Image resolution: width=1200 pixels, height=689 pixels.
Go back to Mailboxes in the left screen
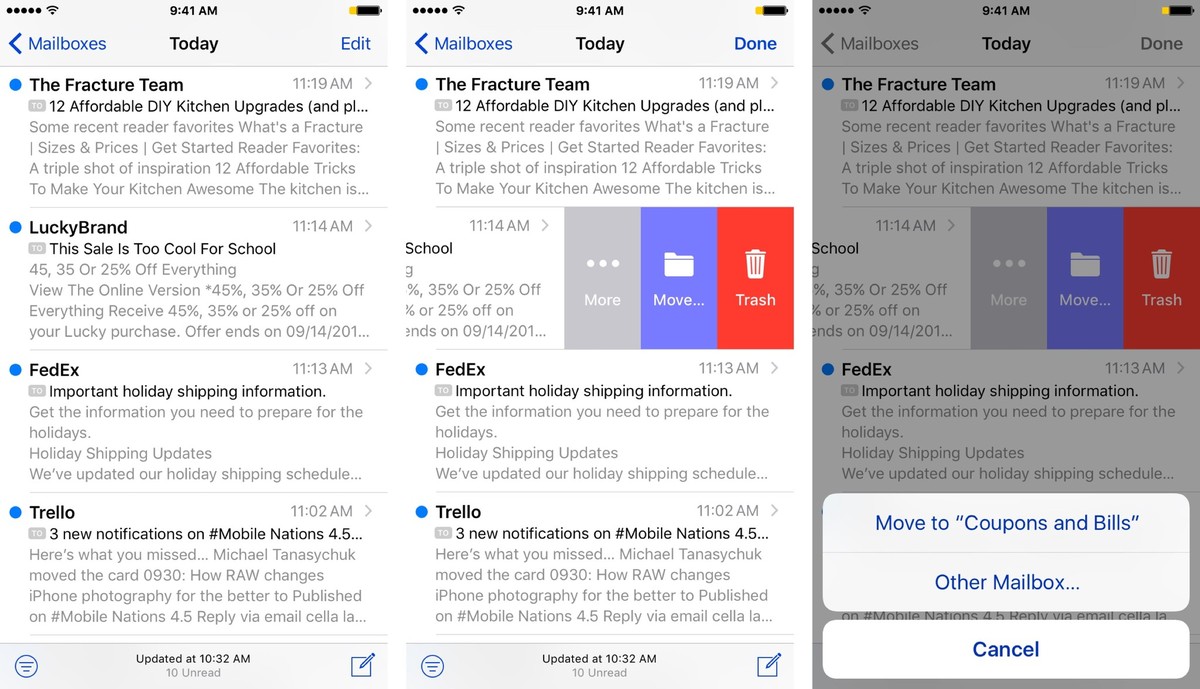(x=58, y=44)
